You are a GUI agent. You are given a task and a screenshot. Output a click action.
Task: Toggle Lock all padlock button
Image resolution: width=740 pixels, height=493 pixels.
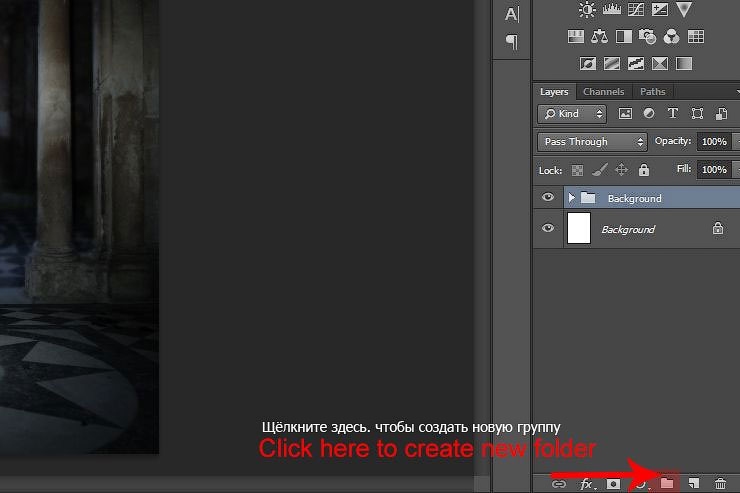(x=644, y=170)
